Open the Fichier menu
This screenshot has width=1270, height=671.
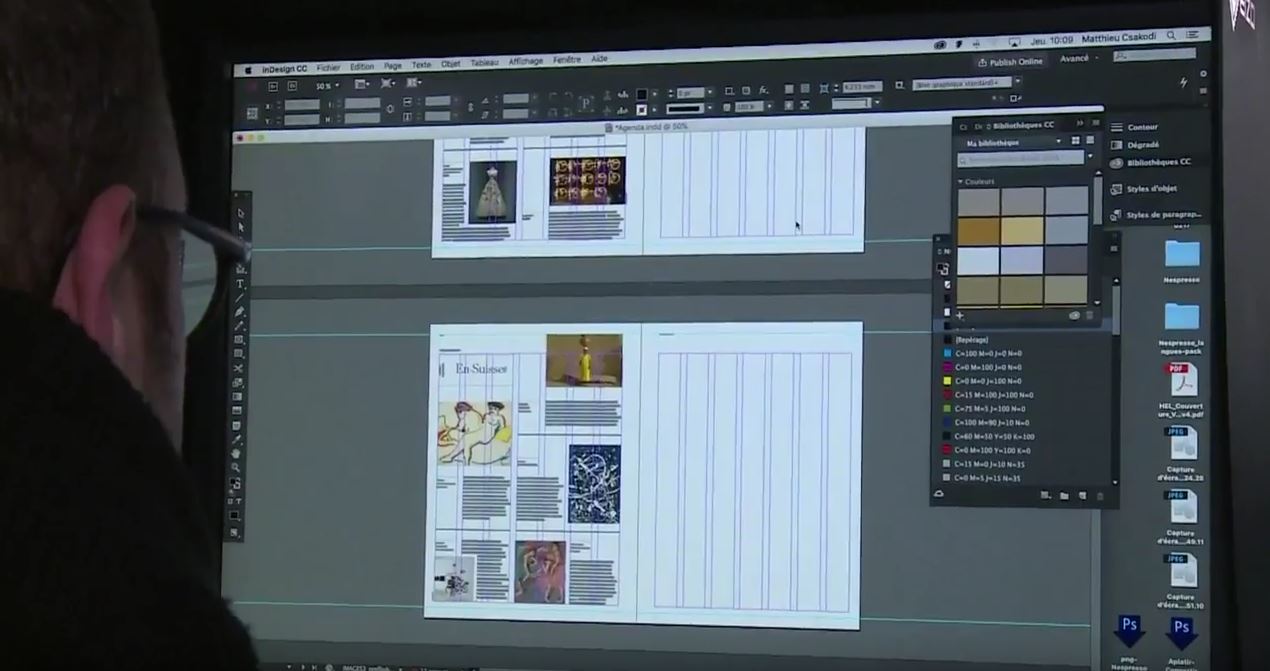pyautogui.click(x=328, y=68)
